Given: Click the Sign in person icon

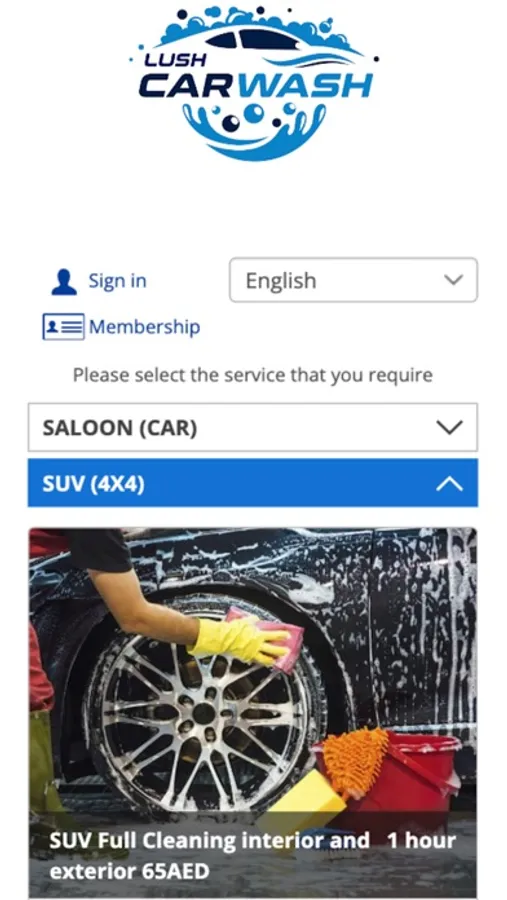Looking at the screenshot, I should point(64,282).
